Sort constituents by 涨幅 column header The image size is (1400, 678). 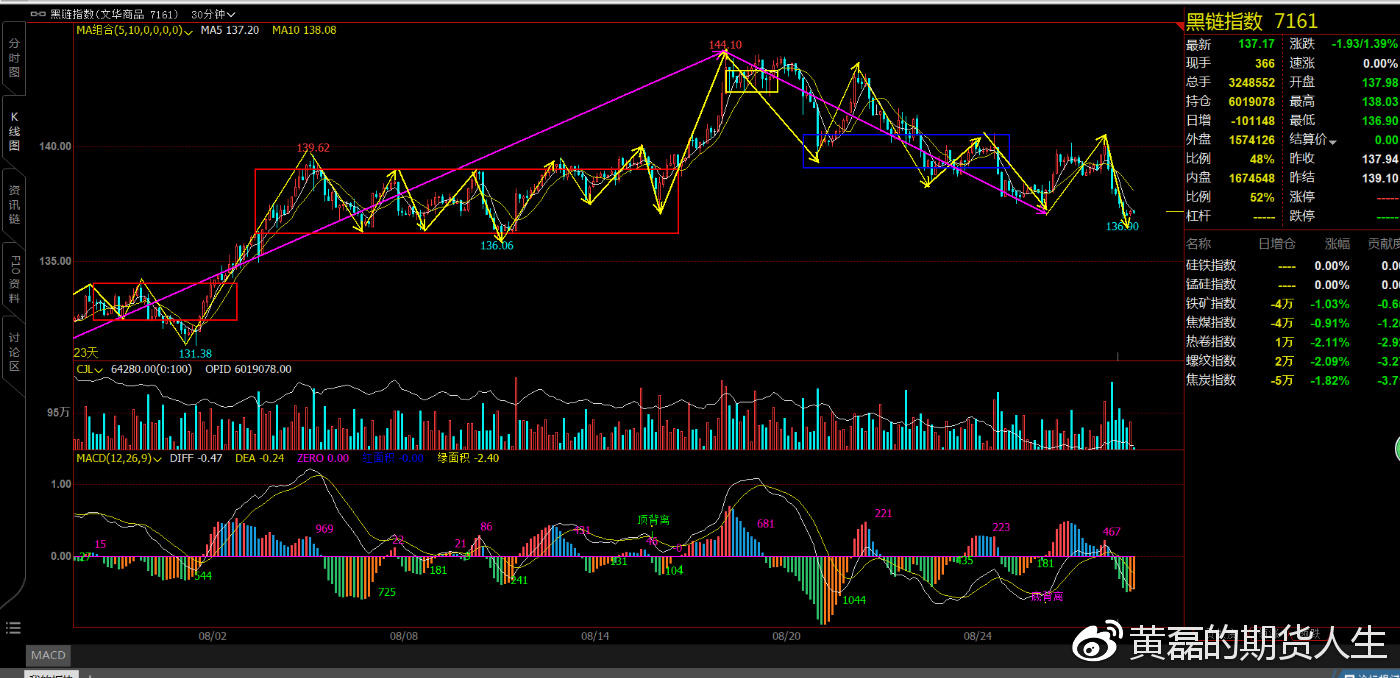1337,244
